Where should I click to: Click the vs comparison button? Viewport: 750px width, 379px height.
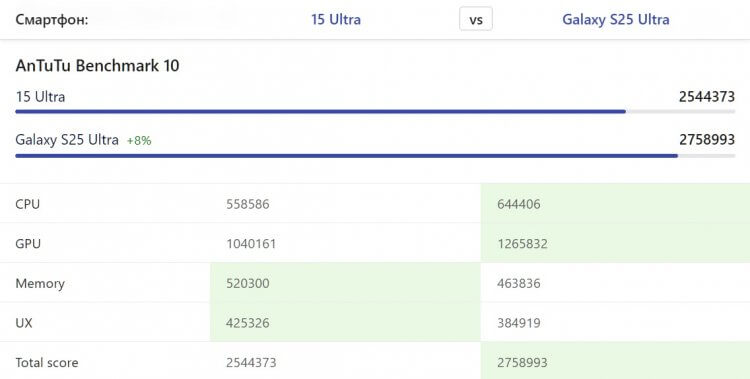pos(476,20)
